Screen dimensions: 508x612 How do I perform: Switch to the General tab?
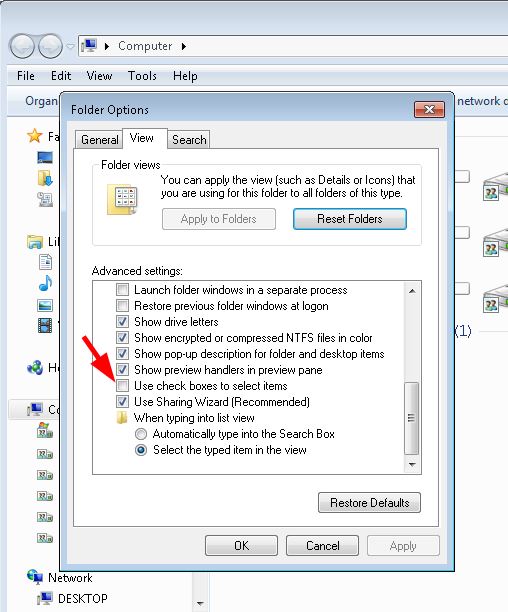click(x=99, y=140)
